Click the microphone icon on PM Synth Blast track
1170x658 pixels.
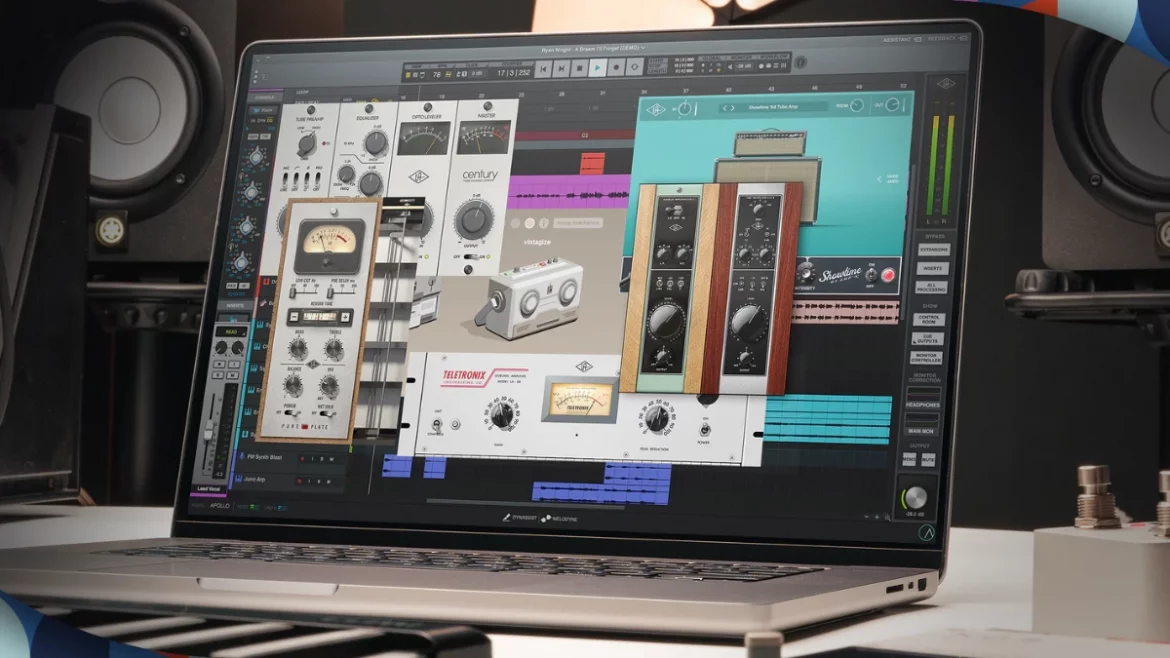pyautogui.click(x=241, y=457)
